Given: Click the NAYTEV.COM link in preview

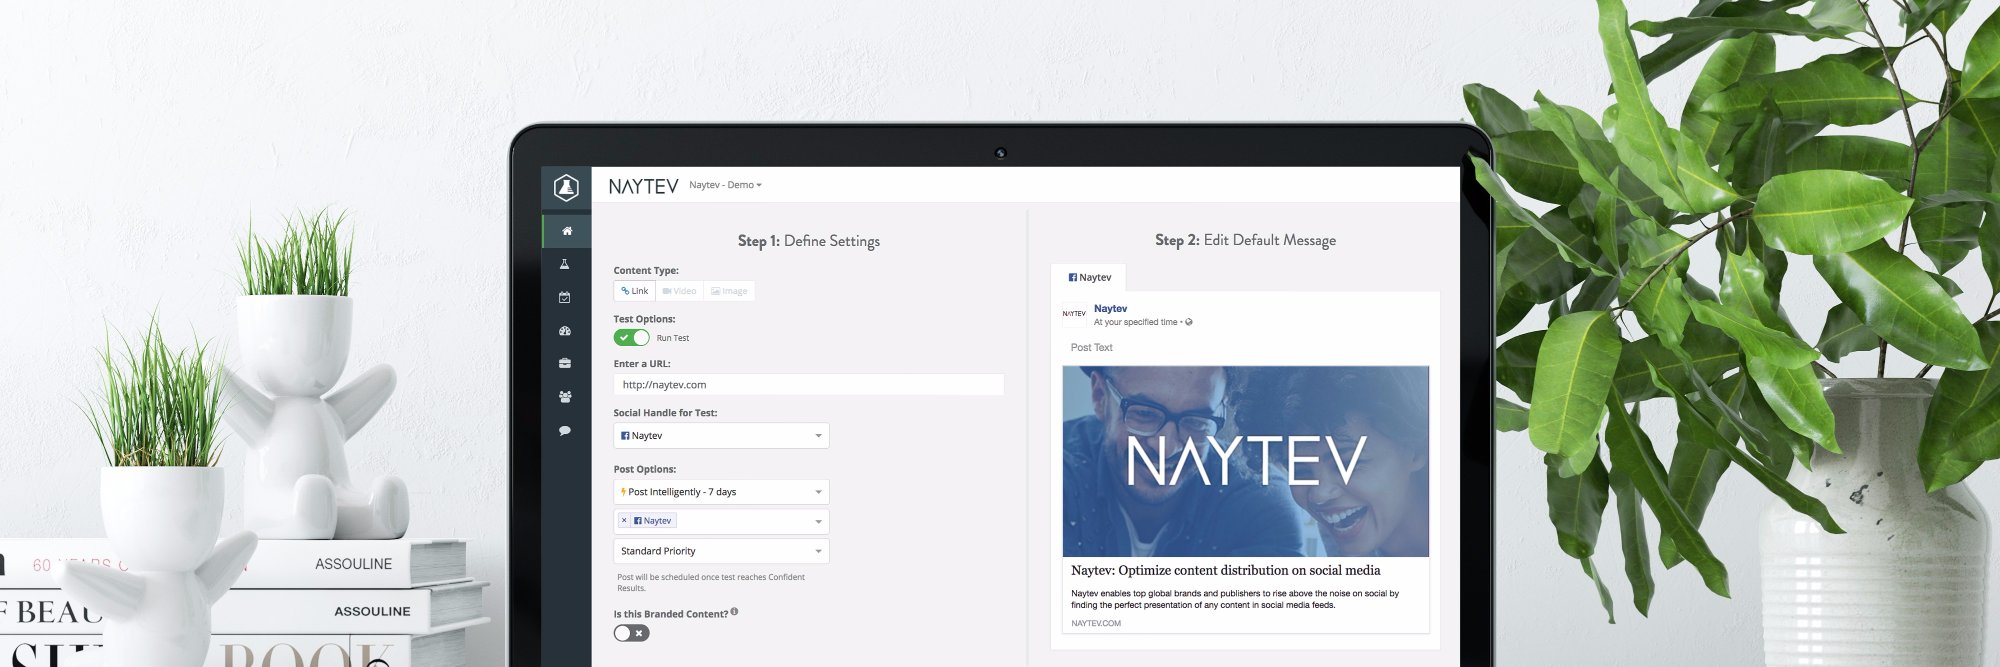Looking at the screenshot, I should [x=1096, y=623].
